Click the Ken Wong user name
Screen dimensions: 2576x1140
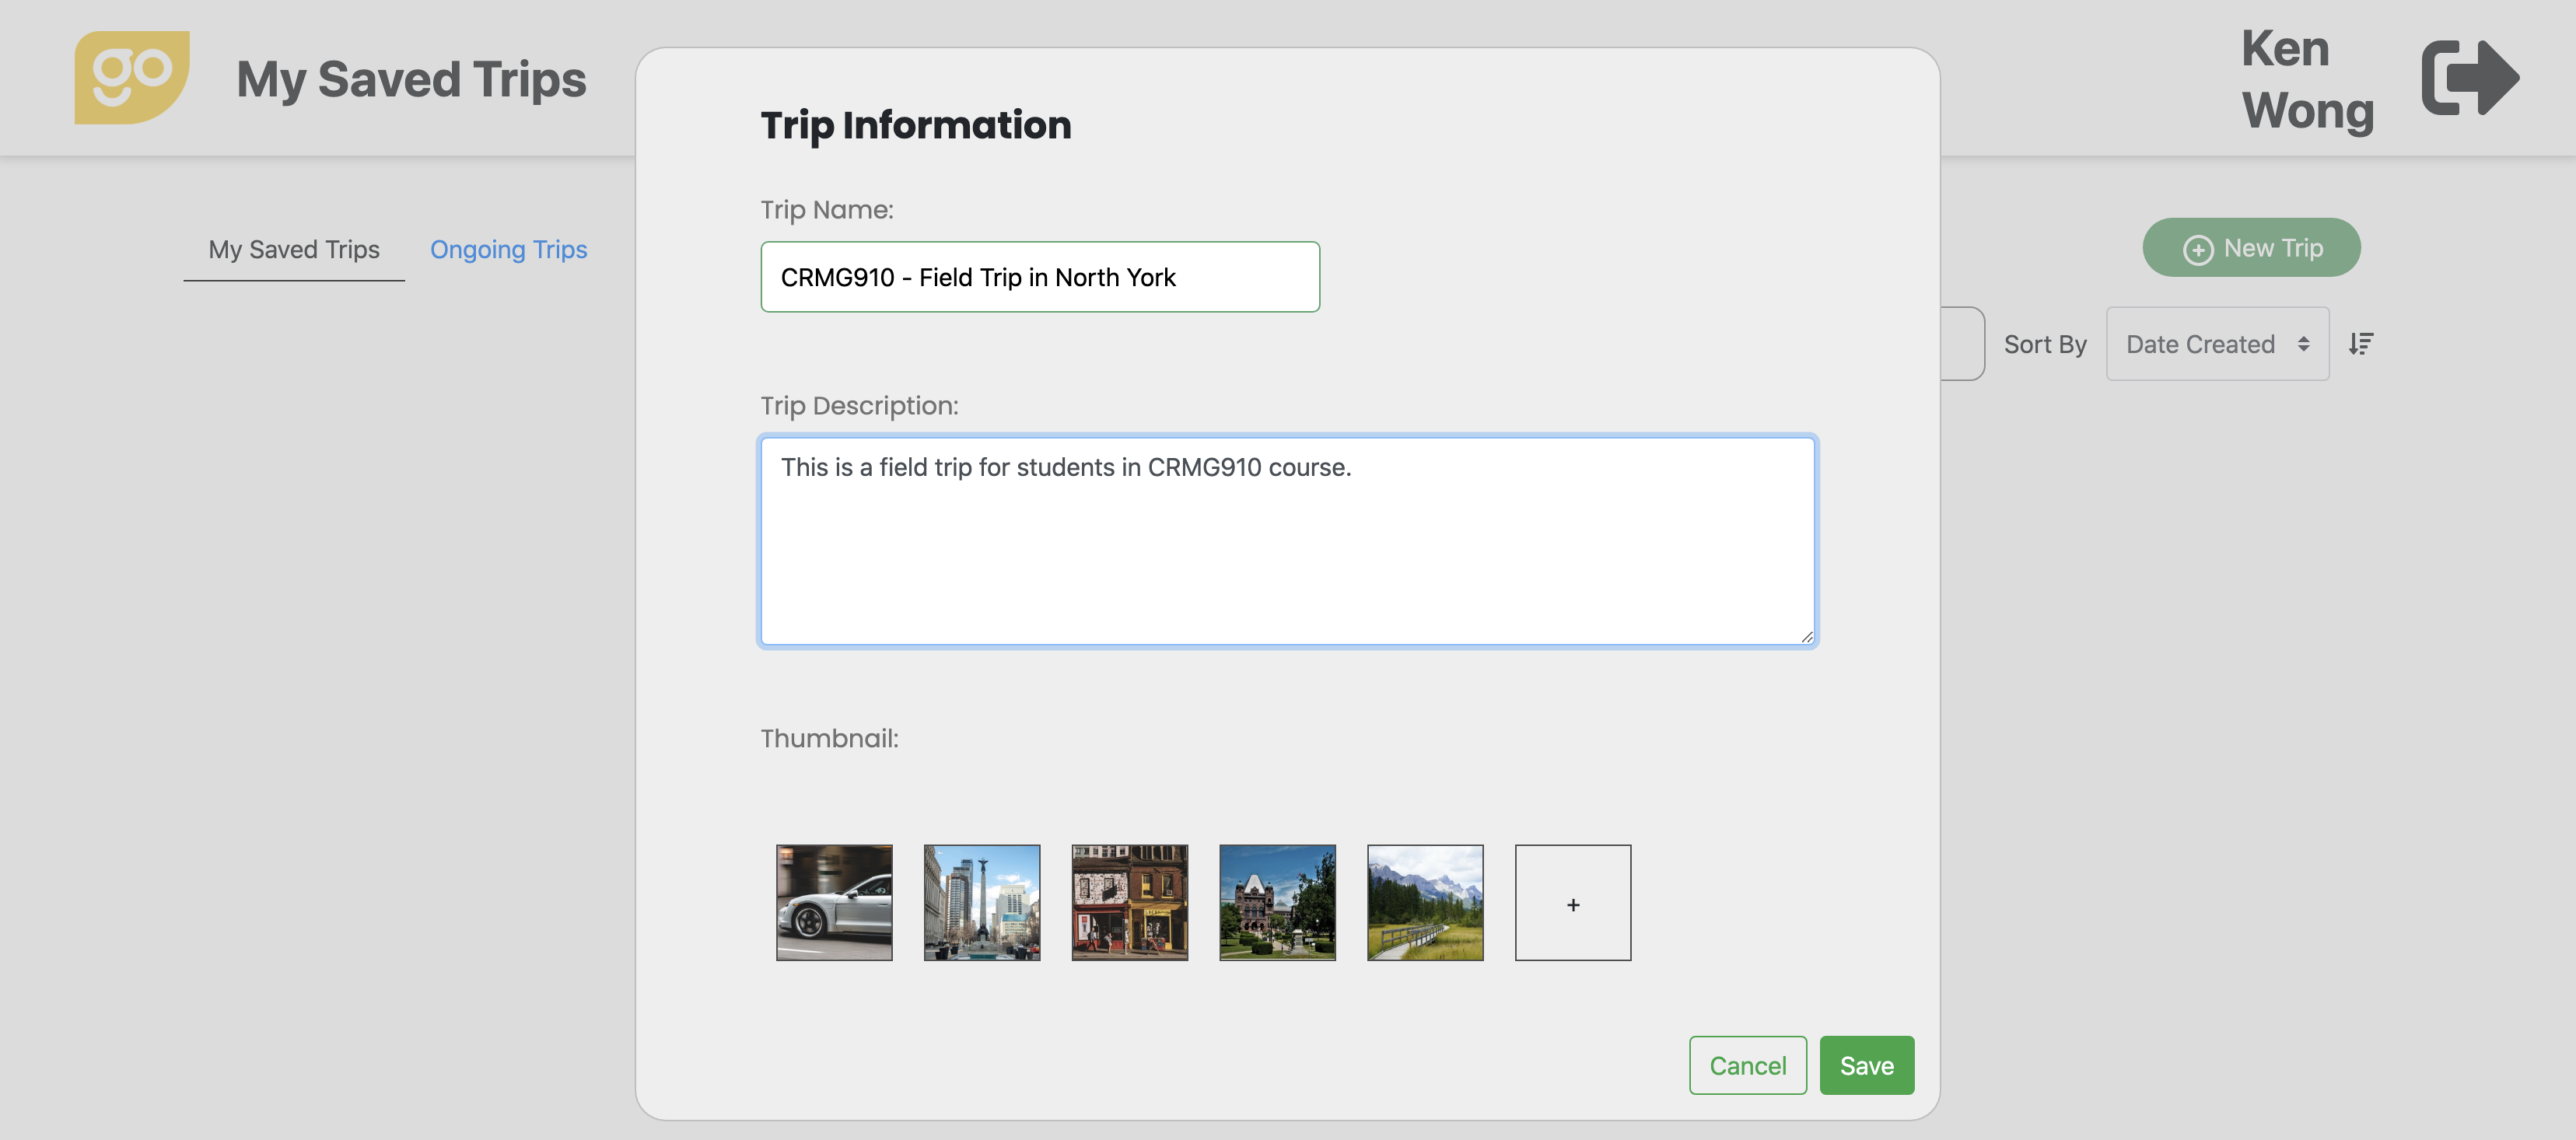tap(2307, 78)
